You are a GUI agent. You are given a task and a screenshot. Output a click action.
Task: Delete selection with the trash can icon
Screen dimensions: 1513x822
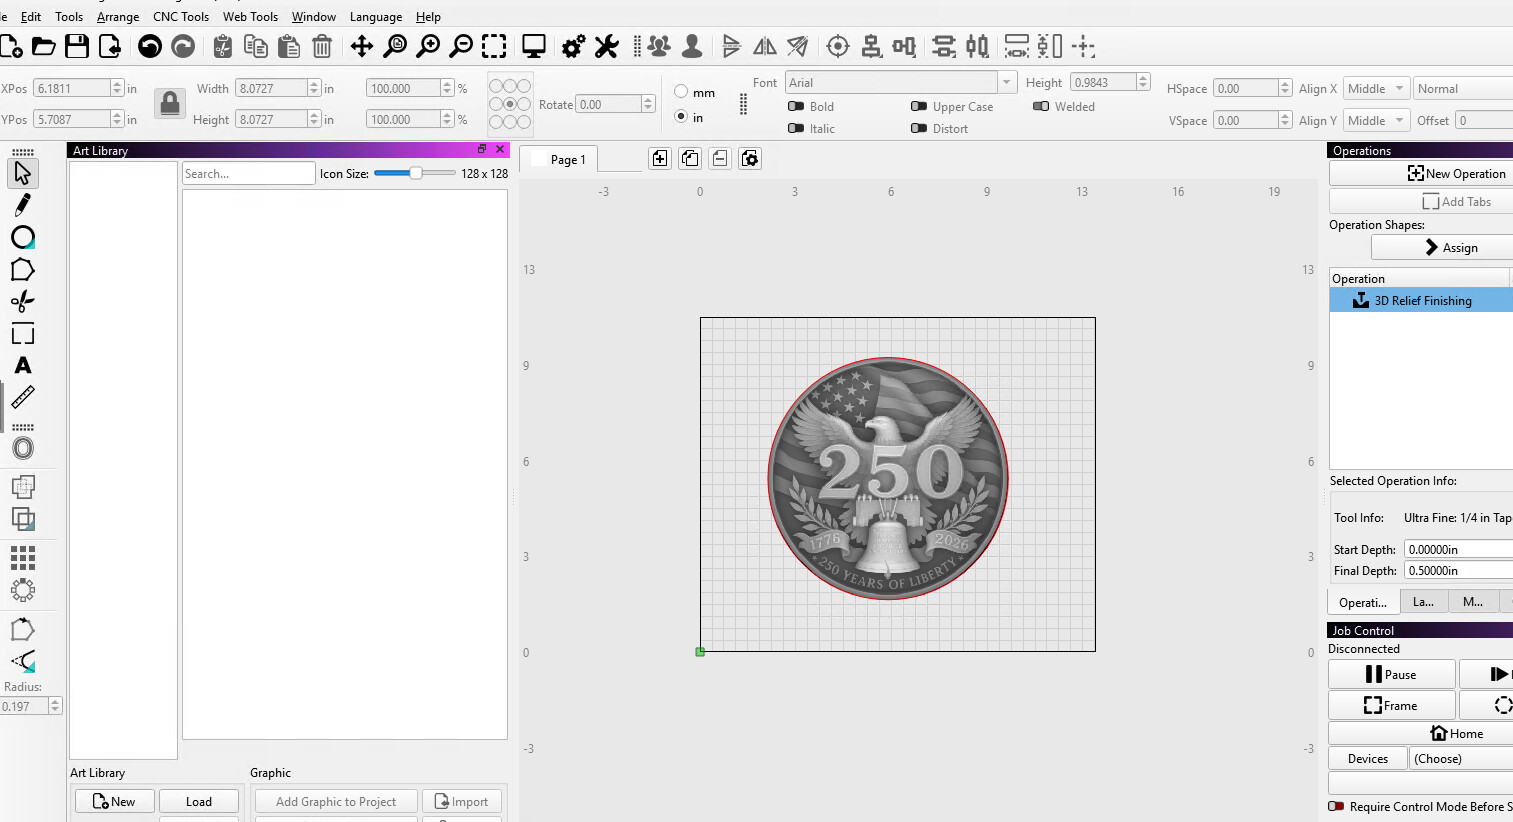pyautogui.click(x=322, y=46)
